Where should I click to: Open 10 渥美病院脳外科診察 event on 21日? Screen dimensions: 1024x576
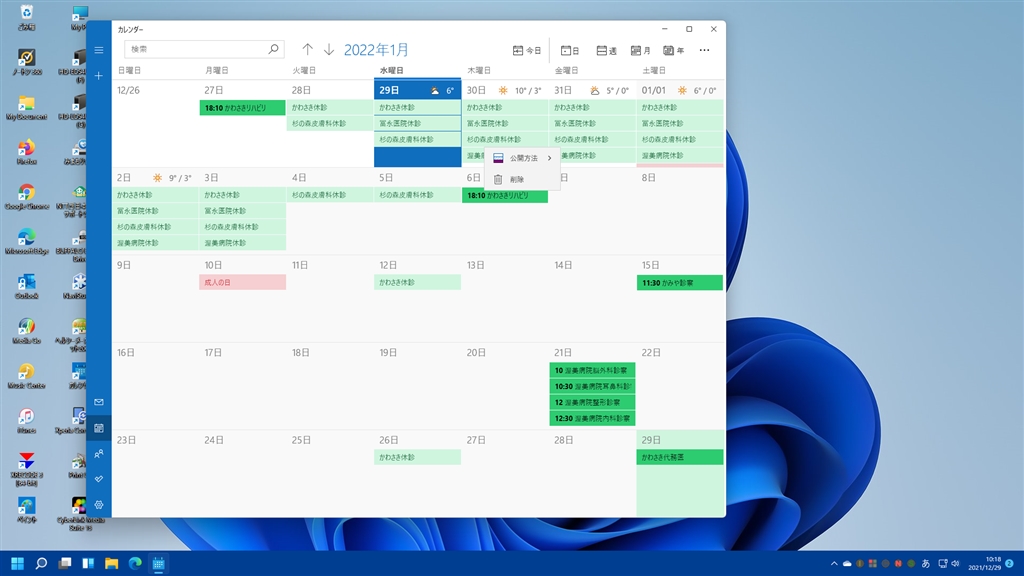point(592,370)
